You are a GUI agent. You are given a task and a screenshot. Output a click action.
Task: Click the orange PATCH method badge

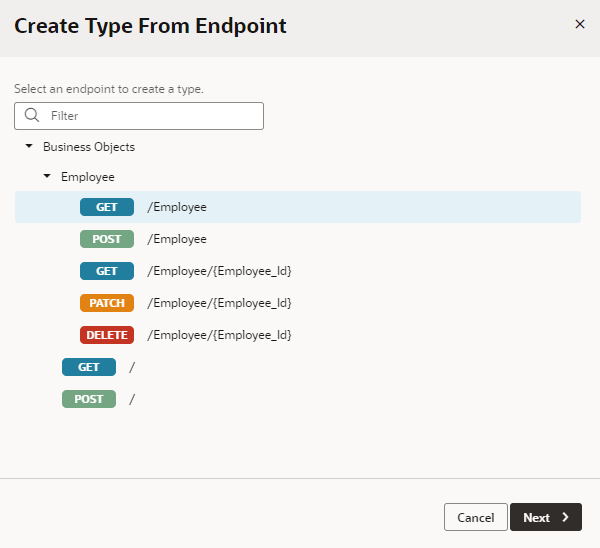107,303
